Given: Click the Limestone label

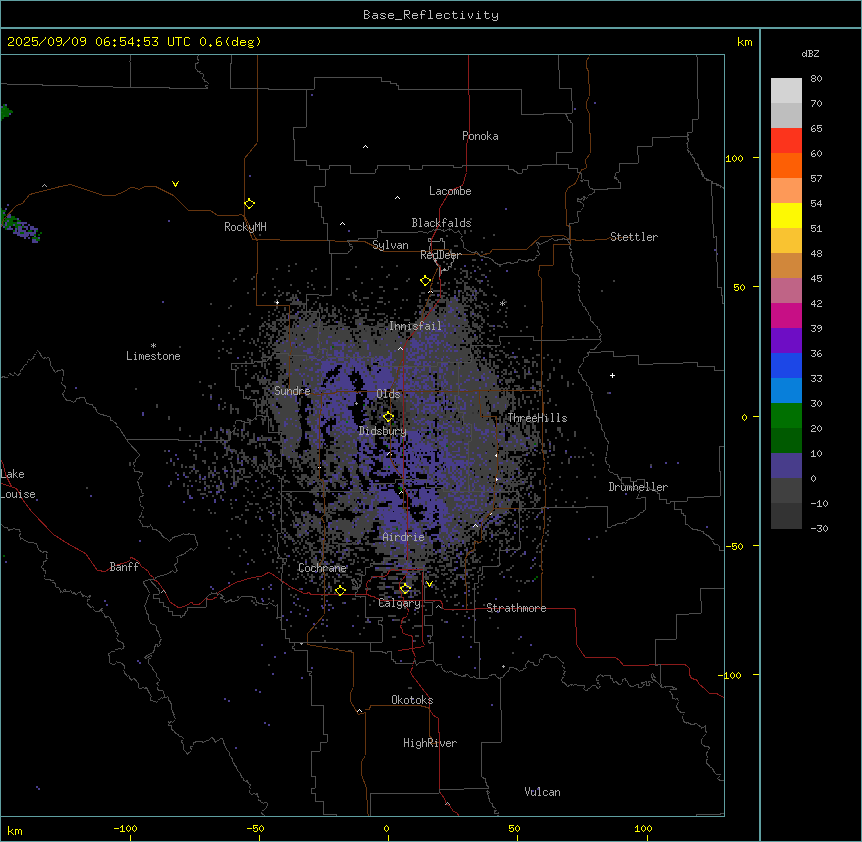Looking at the screenshot, I should (153, 356).
